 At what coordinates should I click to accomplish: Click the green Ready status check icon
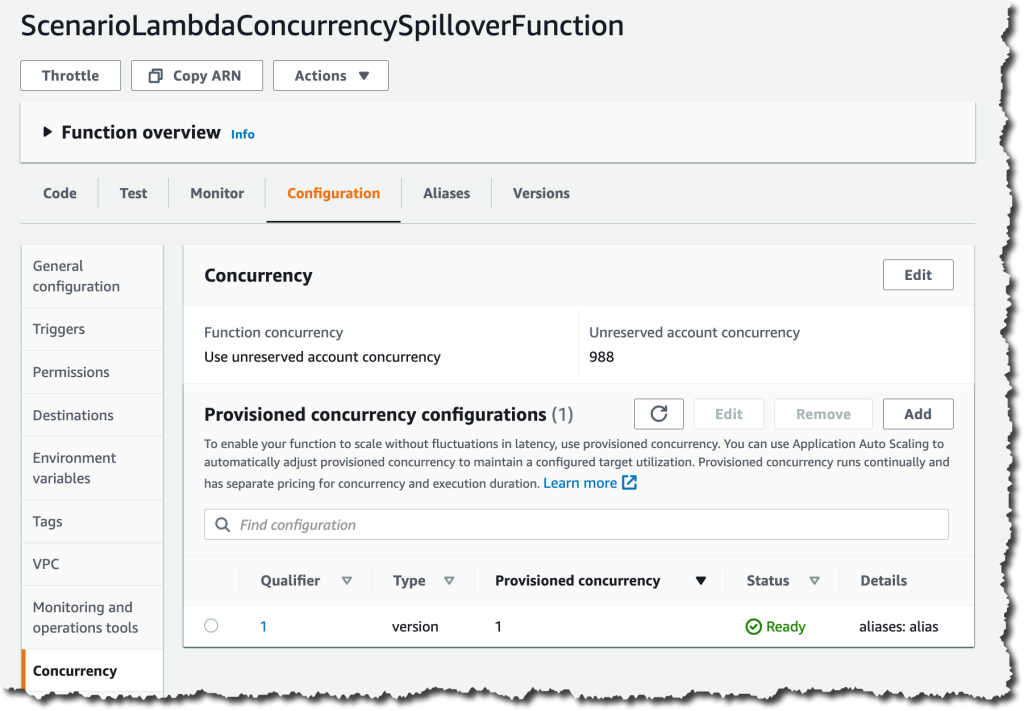(752, 625)
